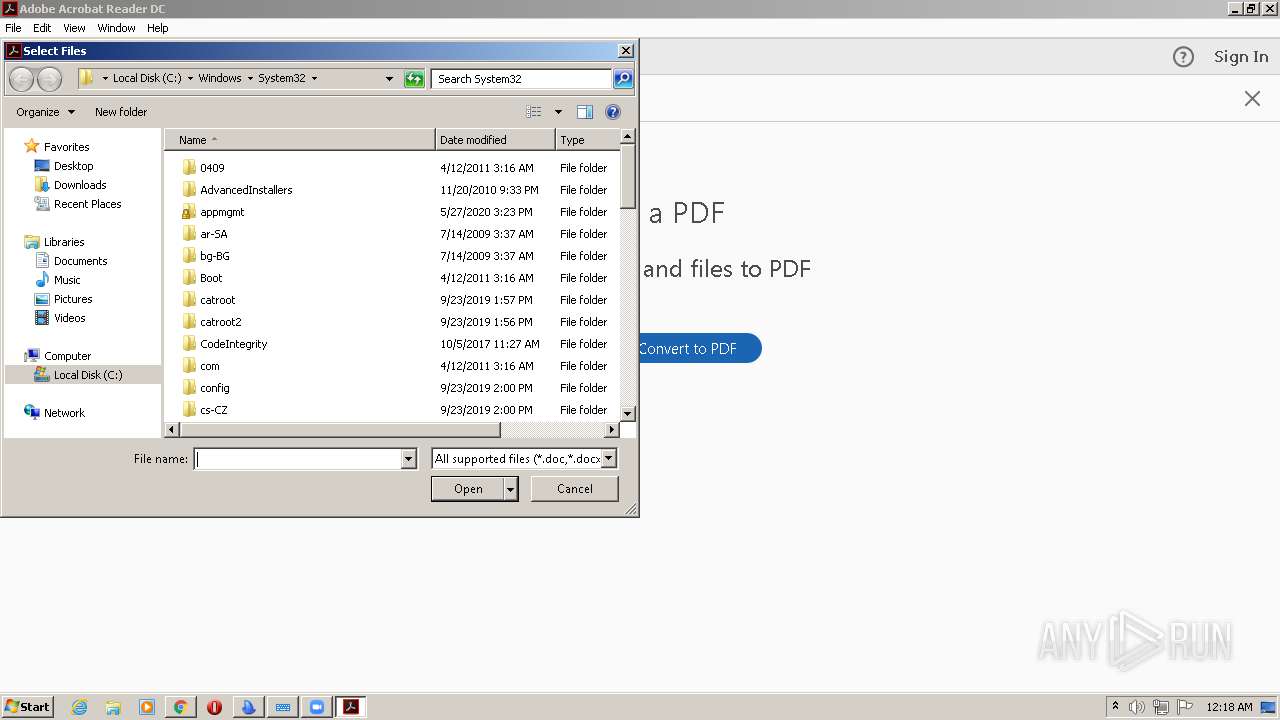Select the AdvancedInstallers folder row
The image size is (1280, 720).
[392, 190]
